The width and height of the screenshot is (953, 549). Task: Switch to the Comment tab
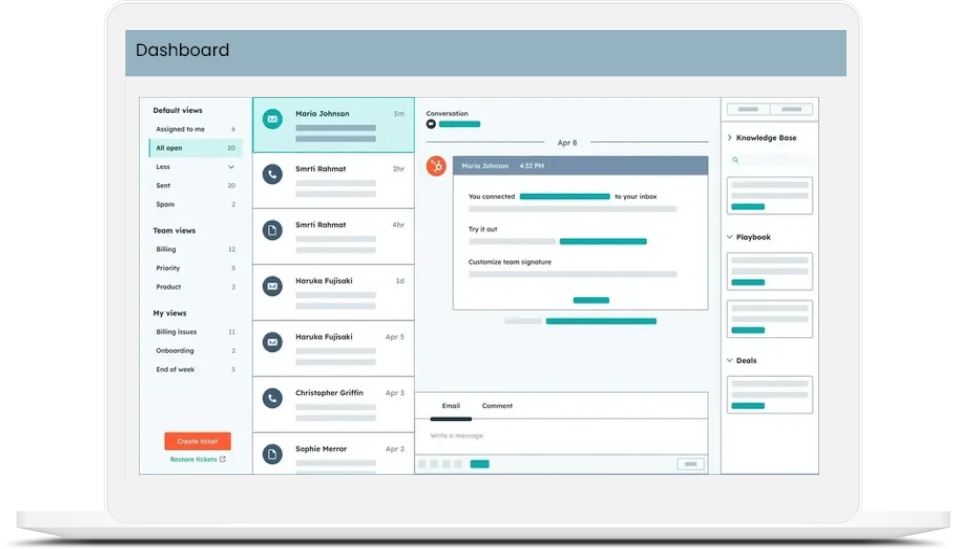point(497,406)
